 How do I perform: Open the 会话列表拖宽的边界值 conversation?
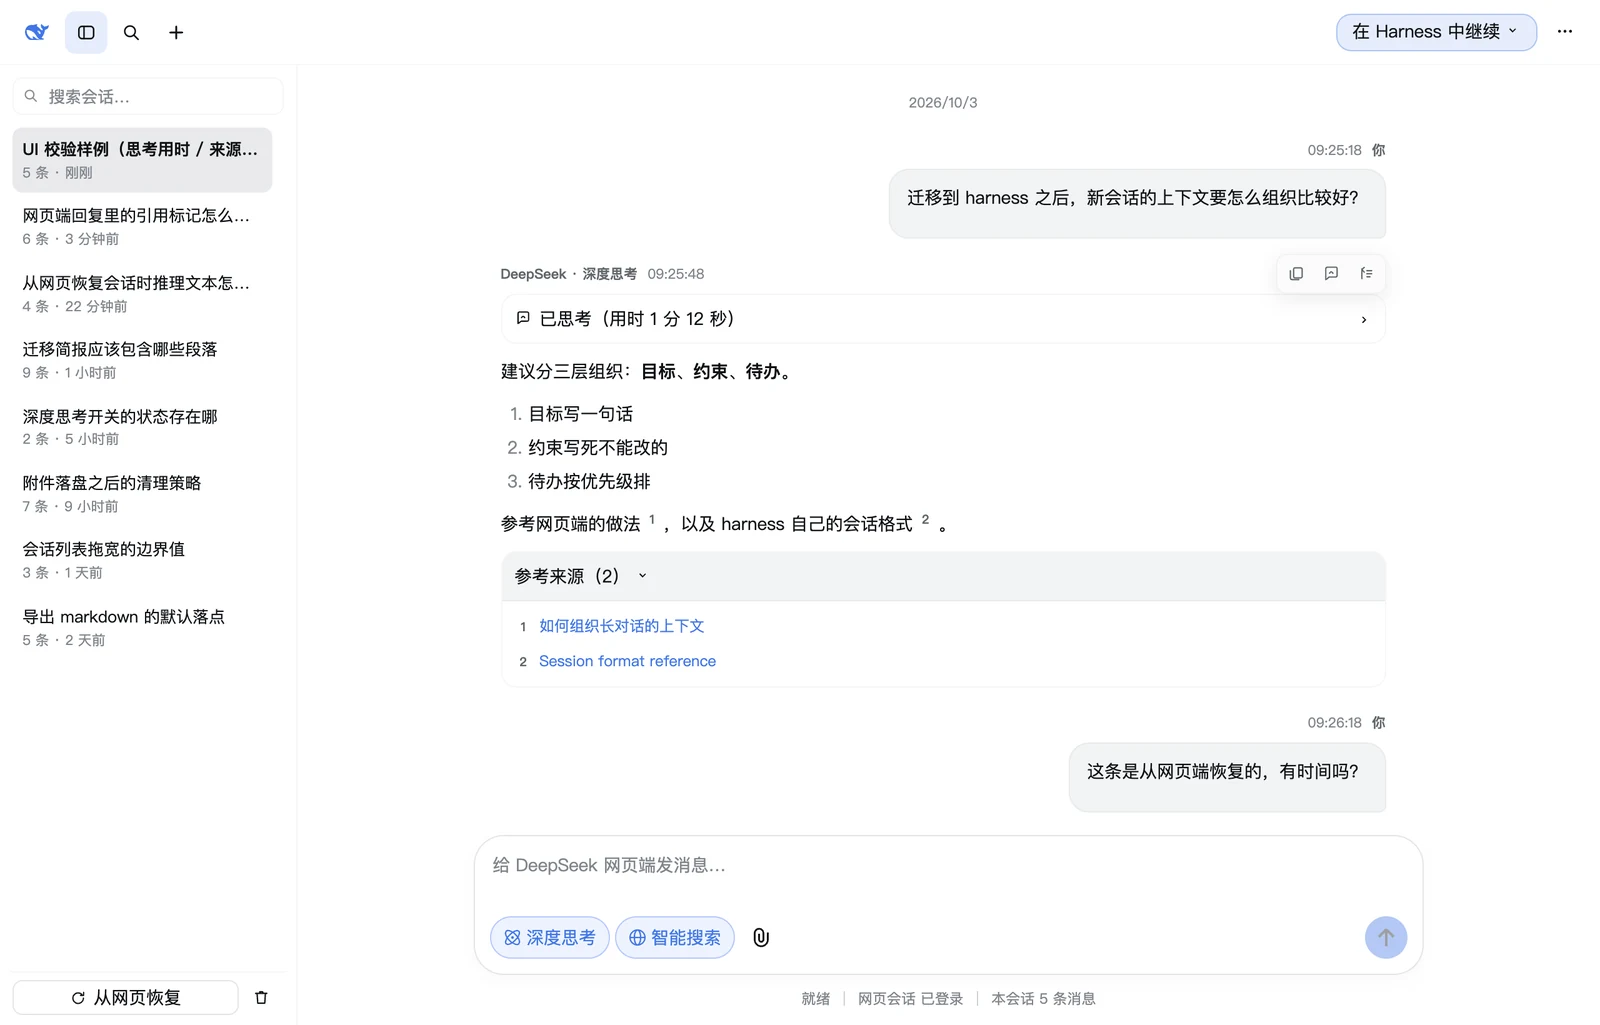[x=142, y=560]
